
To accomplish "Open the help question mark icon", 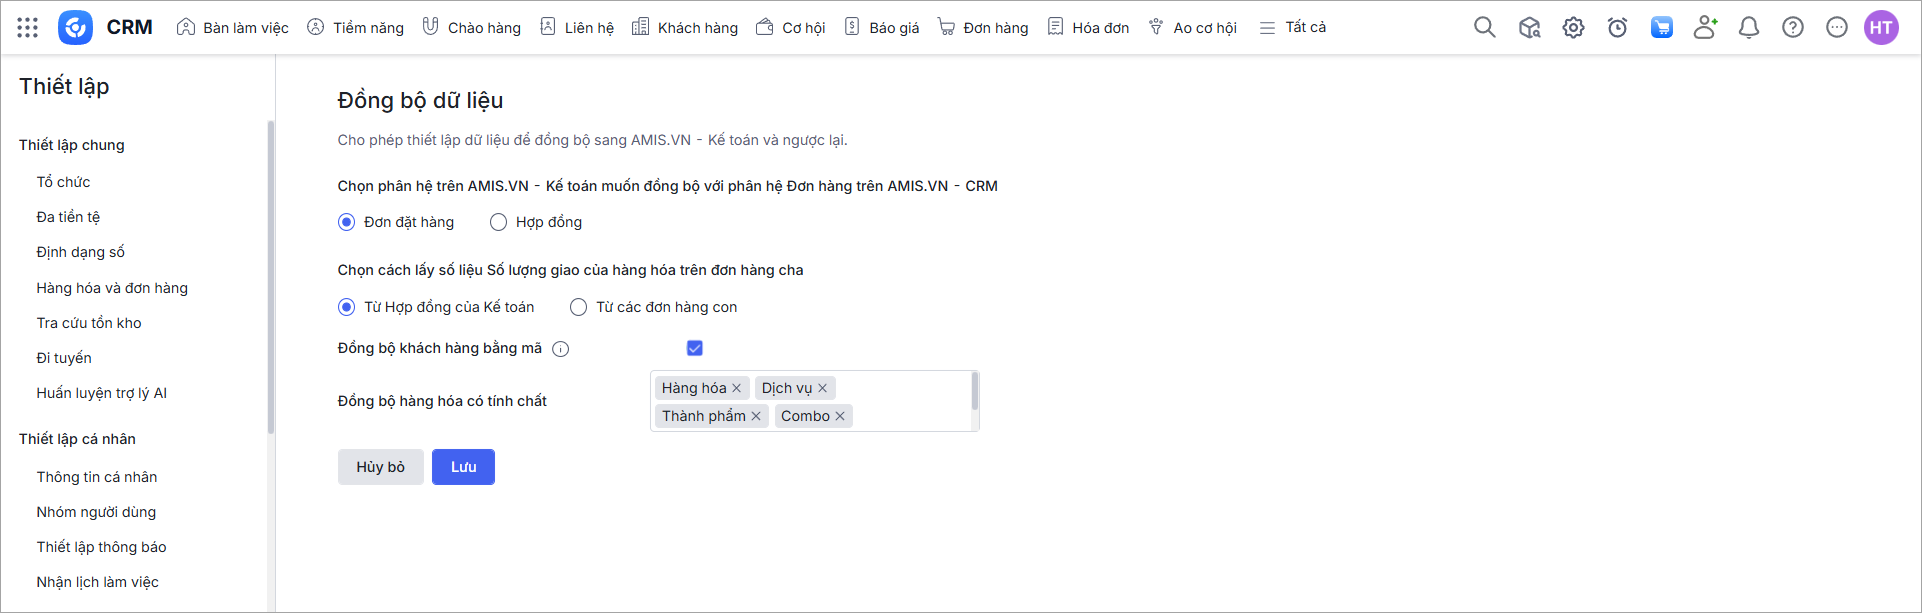I will tap(1793, 28).
